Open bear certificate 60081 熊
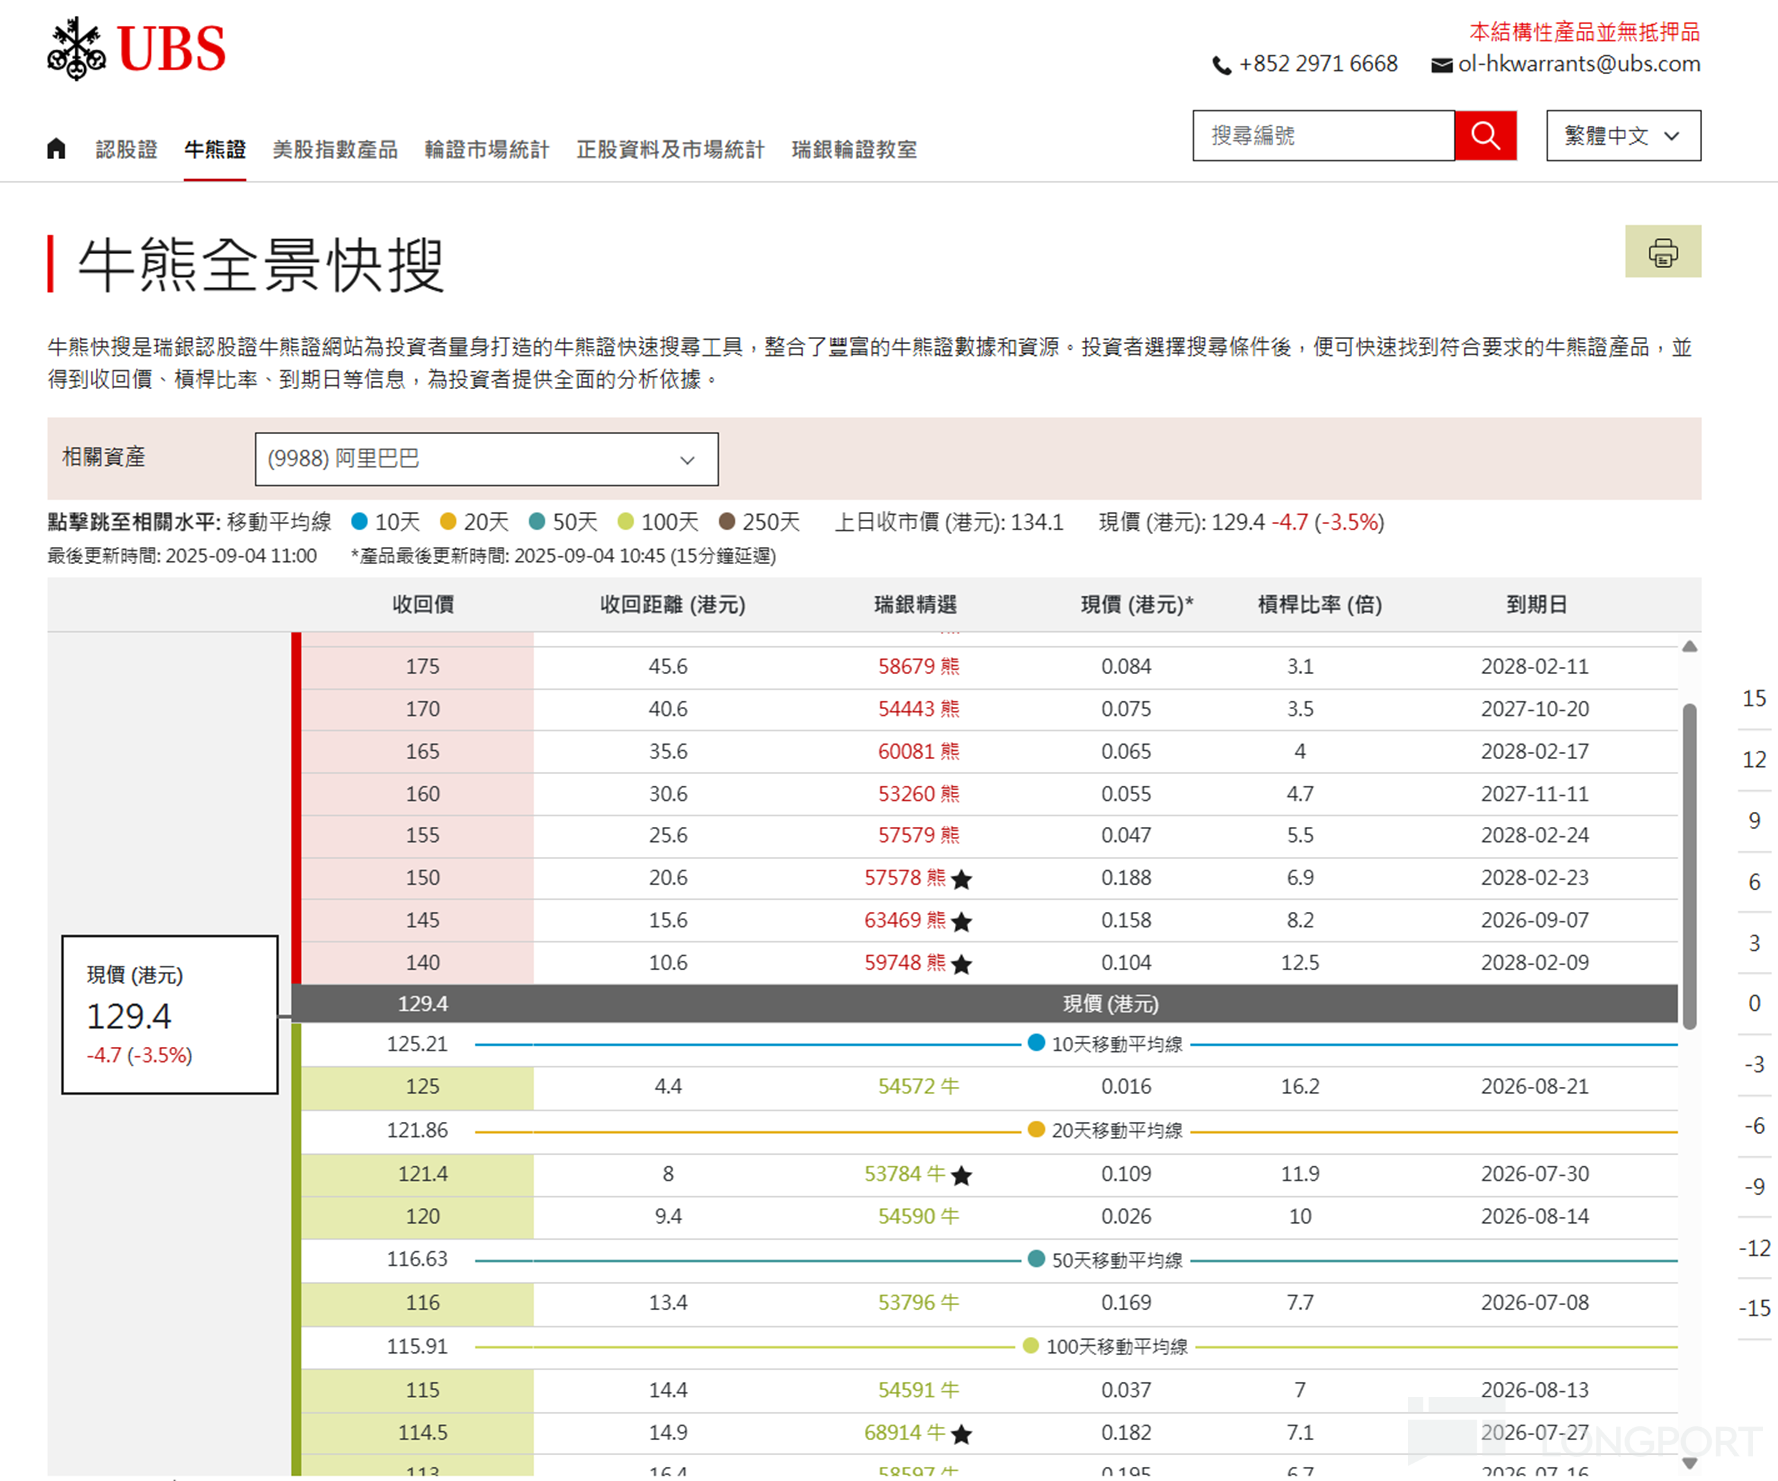 918,751
